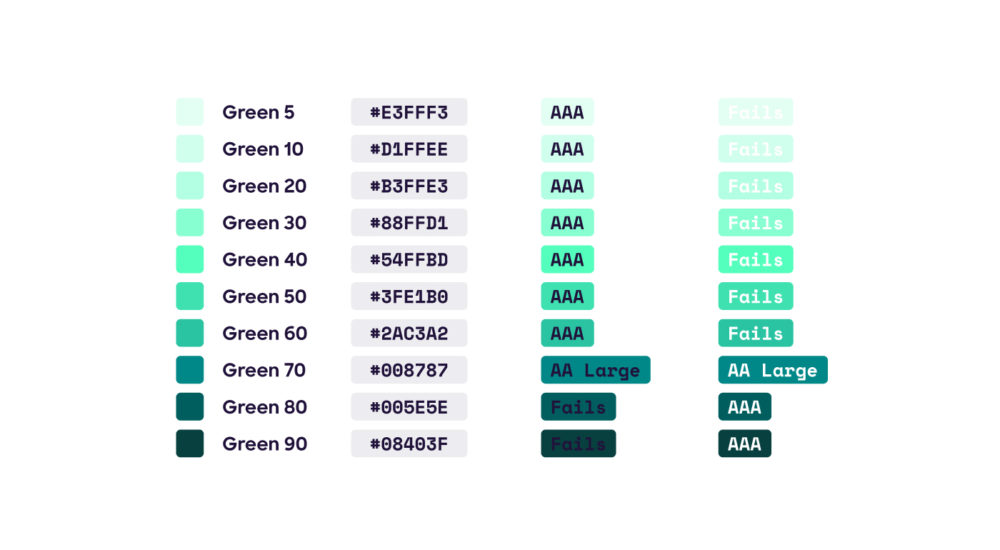The height and width of the screenshot is (550, 1000).
Task: Click the dark-text Fails badge for Green 80
Action: click(578, 406)
